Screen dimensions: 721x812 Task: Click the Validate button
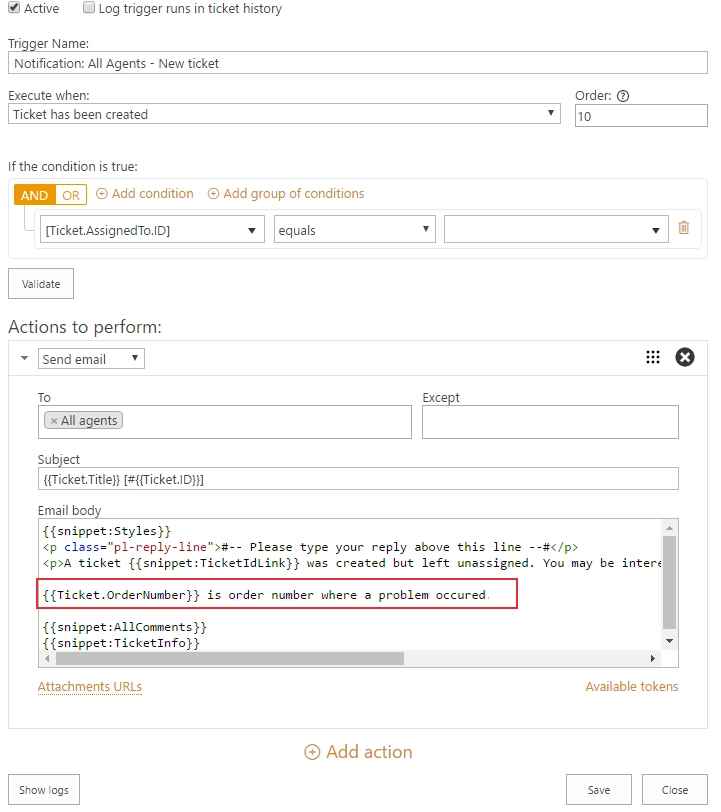click(x=41, y=284)
